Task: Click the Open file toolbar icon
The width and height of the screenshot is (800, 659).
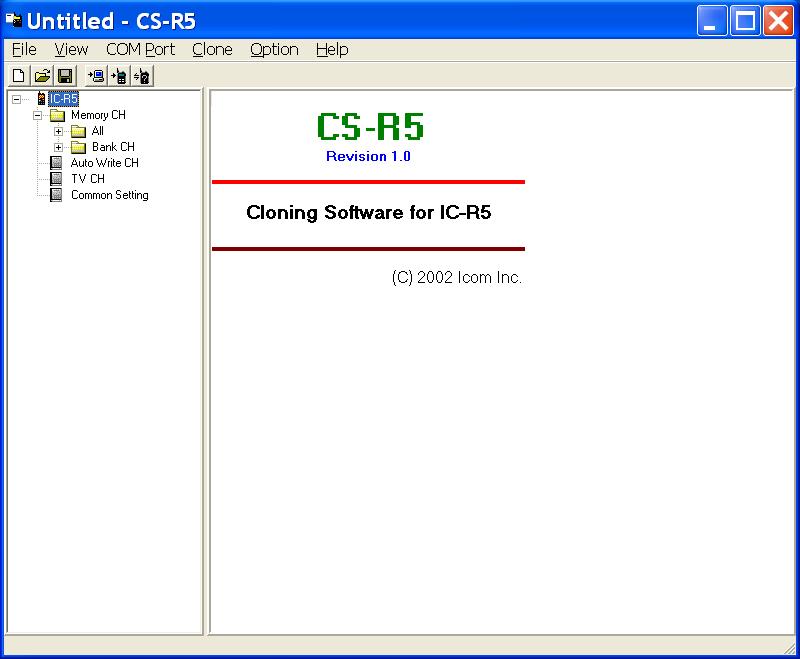Action: [42, 76]
